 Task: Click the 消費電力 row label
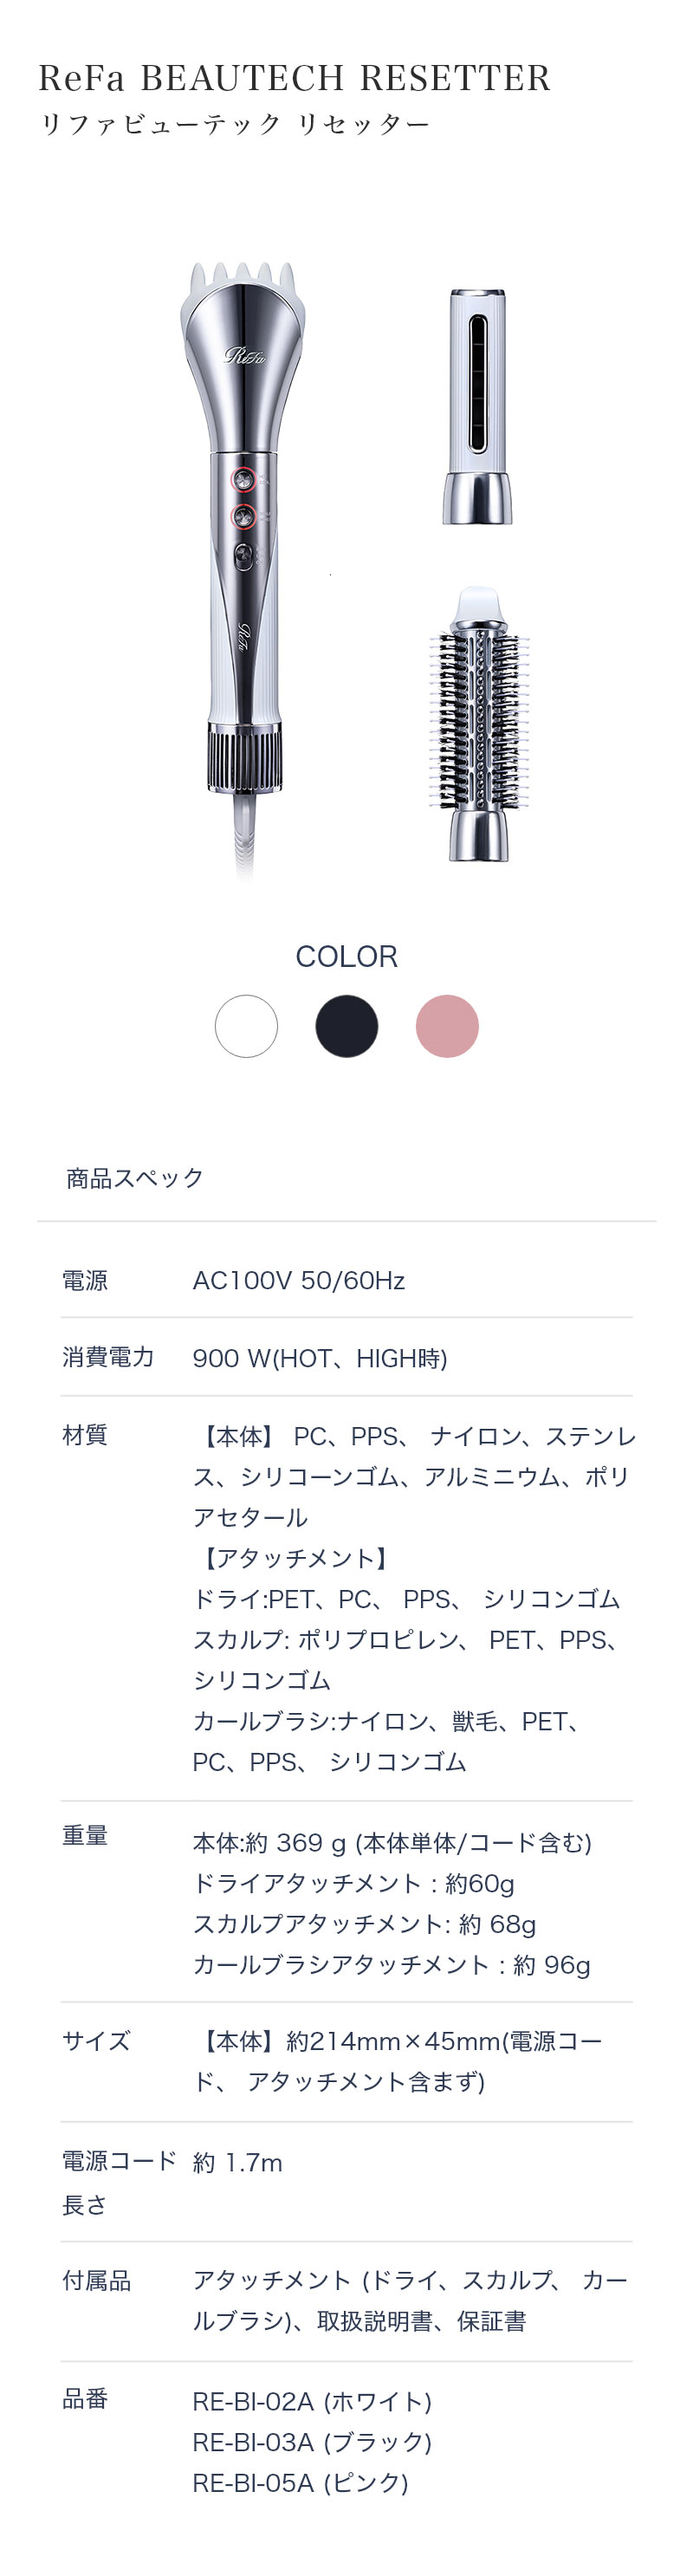point(108,1357)
